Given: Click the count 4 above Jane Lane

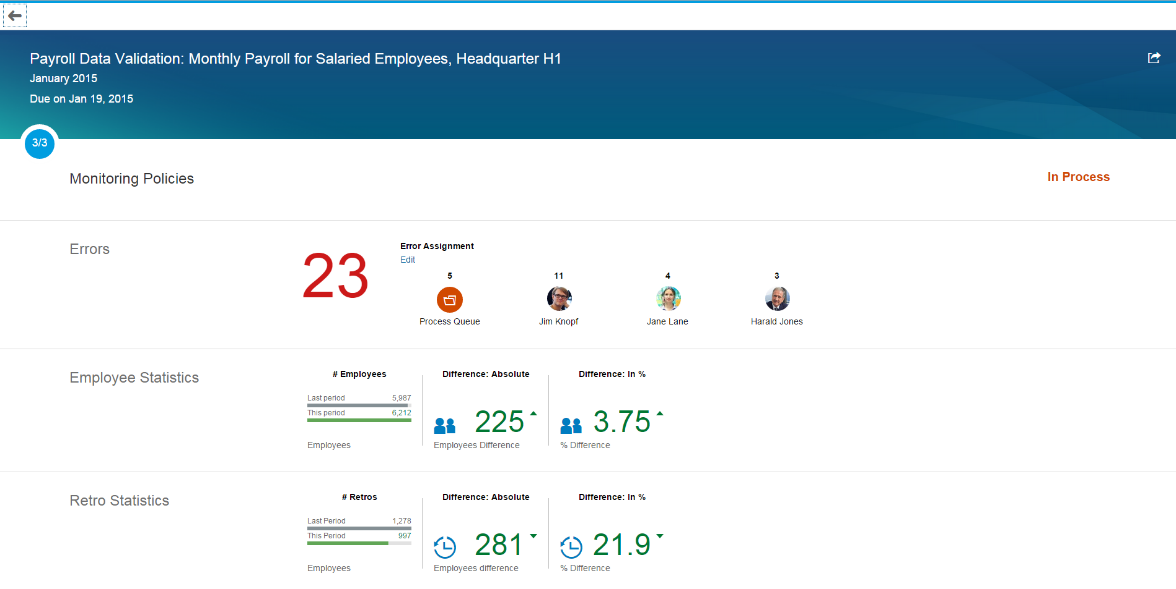Looking at the screenshot, I should 668,276.
